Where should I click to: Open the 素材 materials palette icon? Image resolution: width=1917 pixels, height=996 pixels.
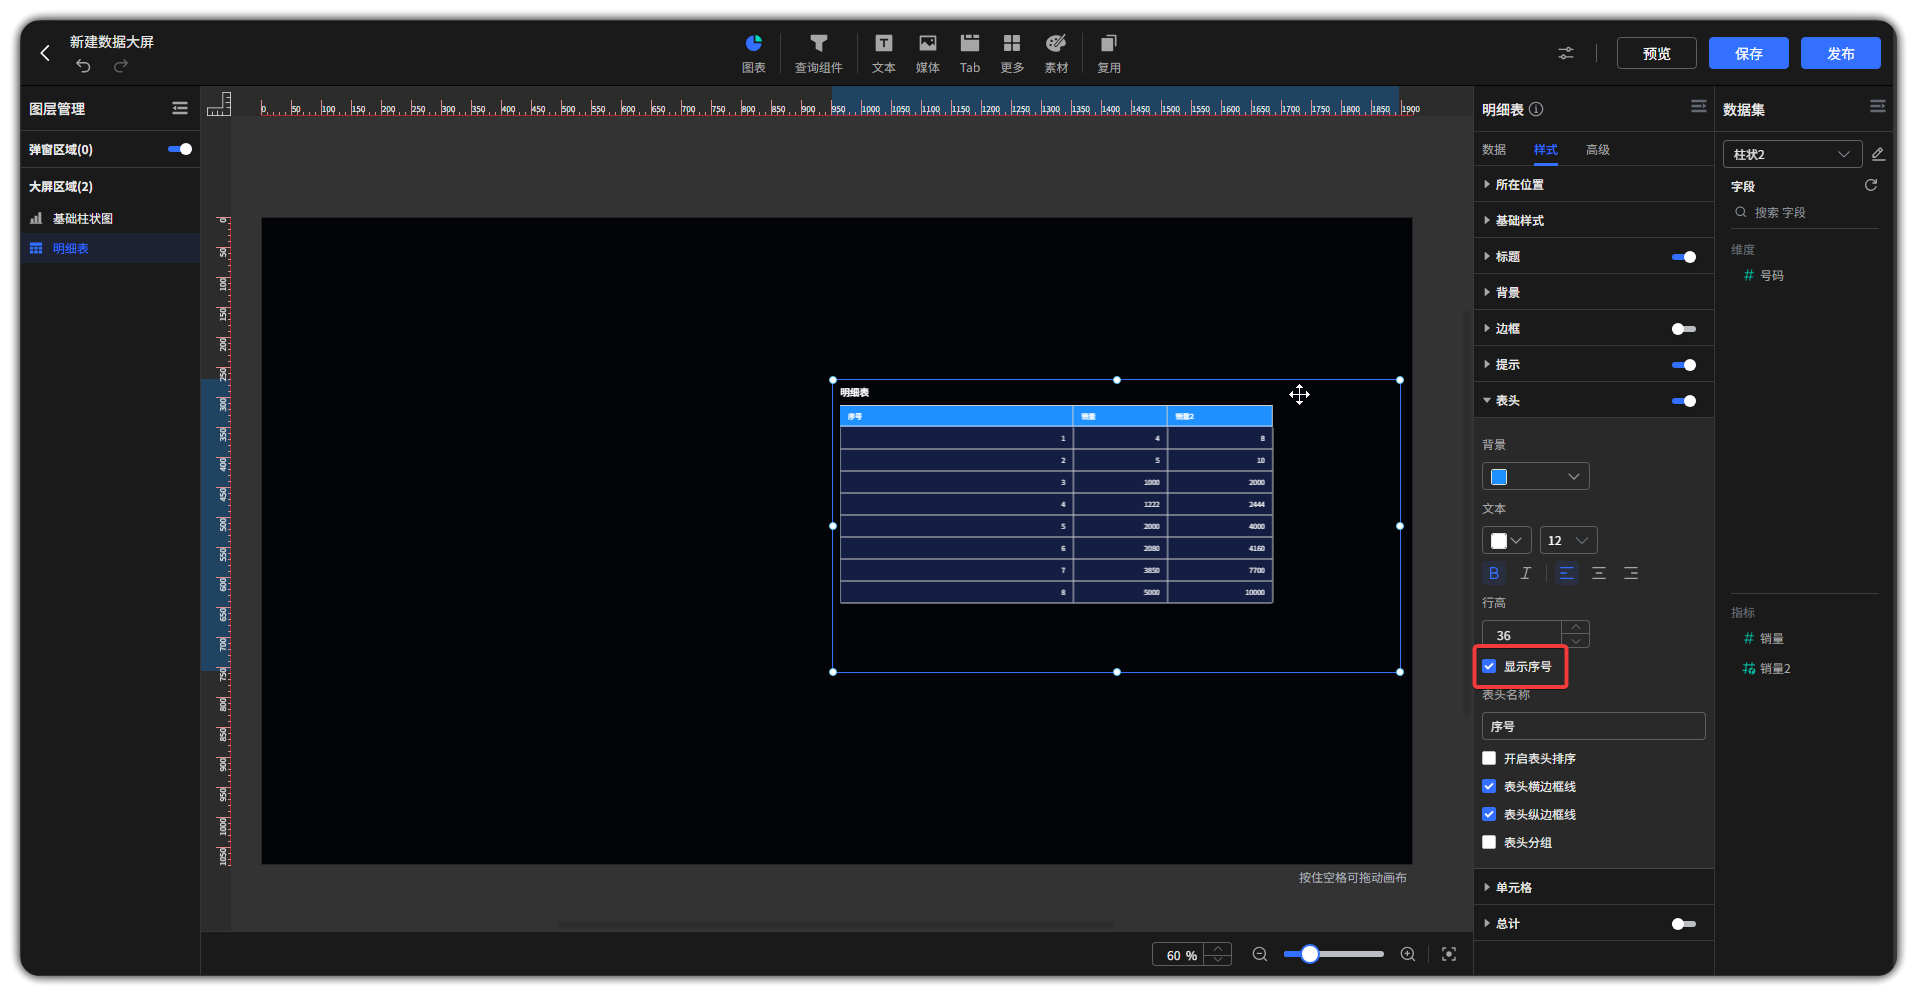[1056, 44]
